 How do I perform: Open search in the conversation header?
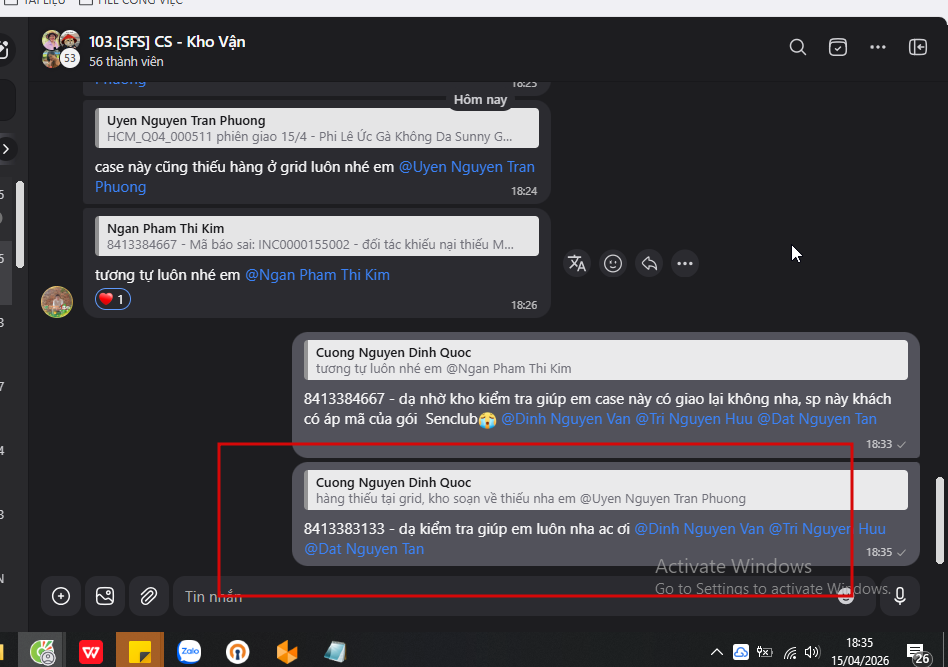pyautogui.click(x=797, y=47)
